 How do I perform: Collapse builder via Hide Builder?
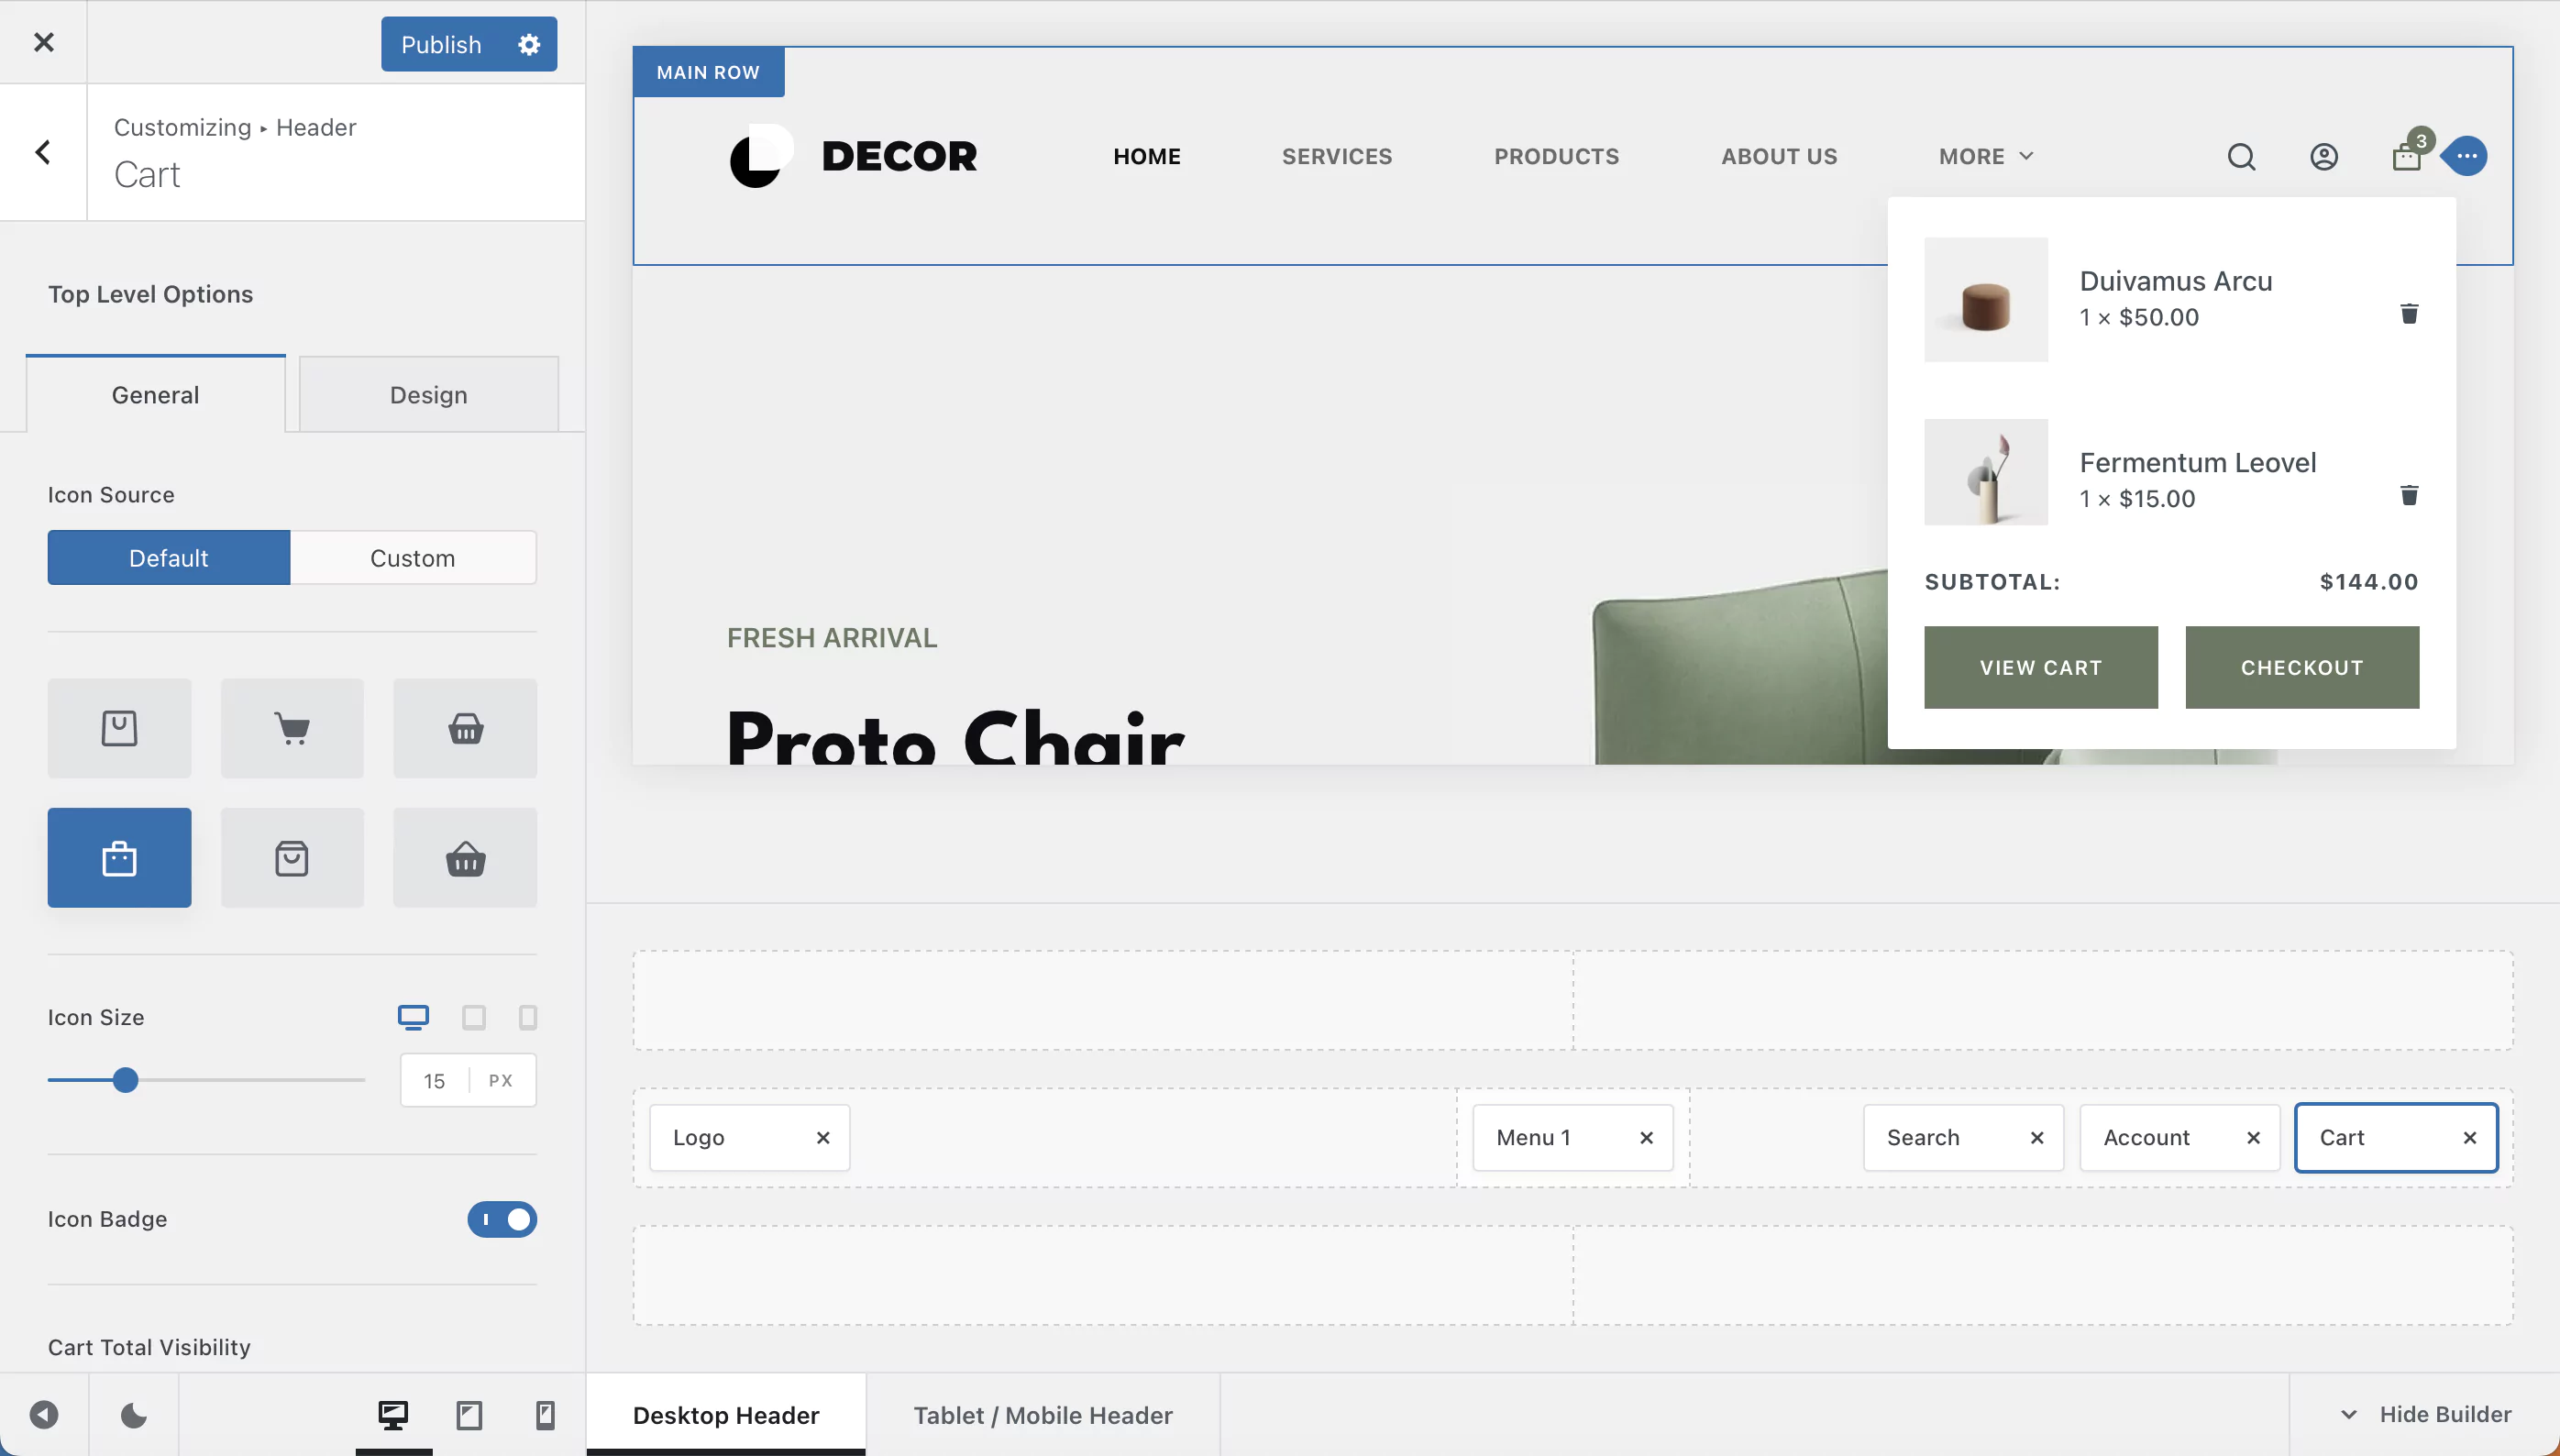pyautogui.click(x=2427, y=1414)
